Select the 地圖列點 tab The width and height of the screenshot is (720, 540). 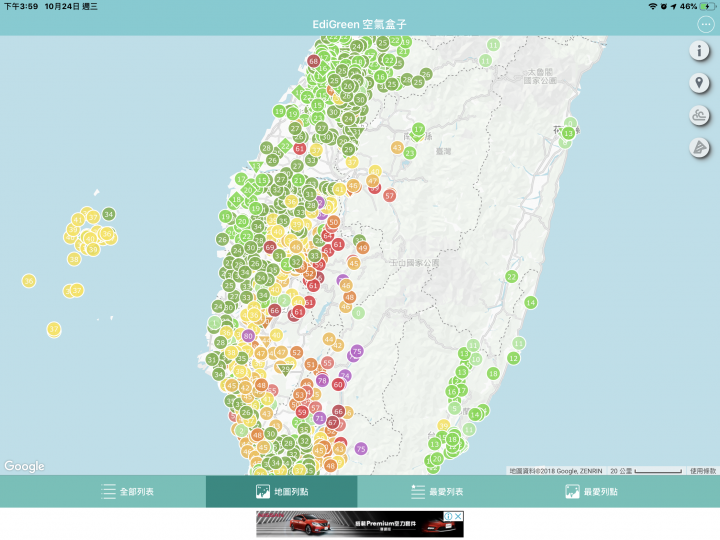point(281,491)
